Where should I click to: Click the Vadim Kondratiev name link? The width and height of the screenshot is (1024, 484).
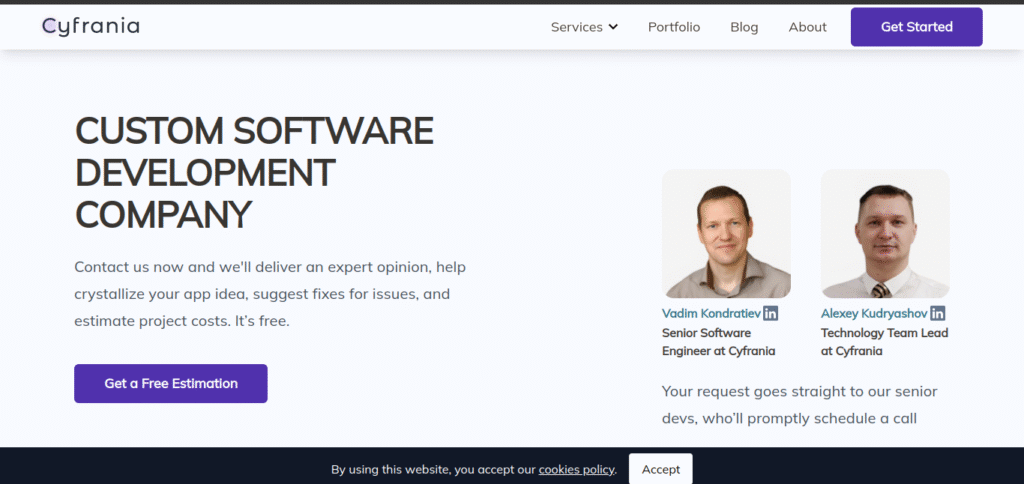click(x=710, y=313)
